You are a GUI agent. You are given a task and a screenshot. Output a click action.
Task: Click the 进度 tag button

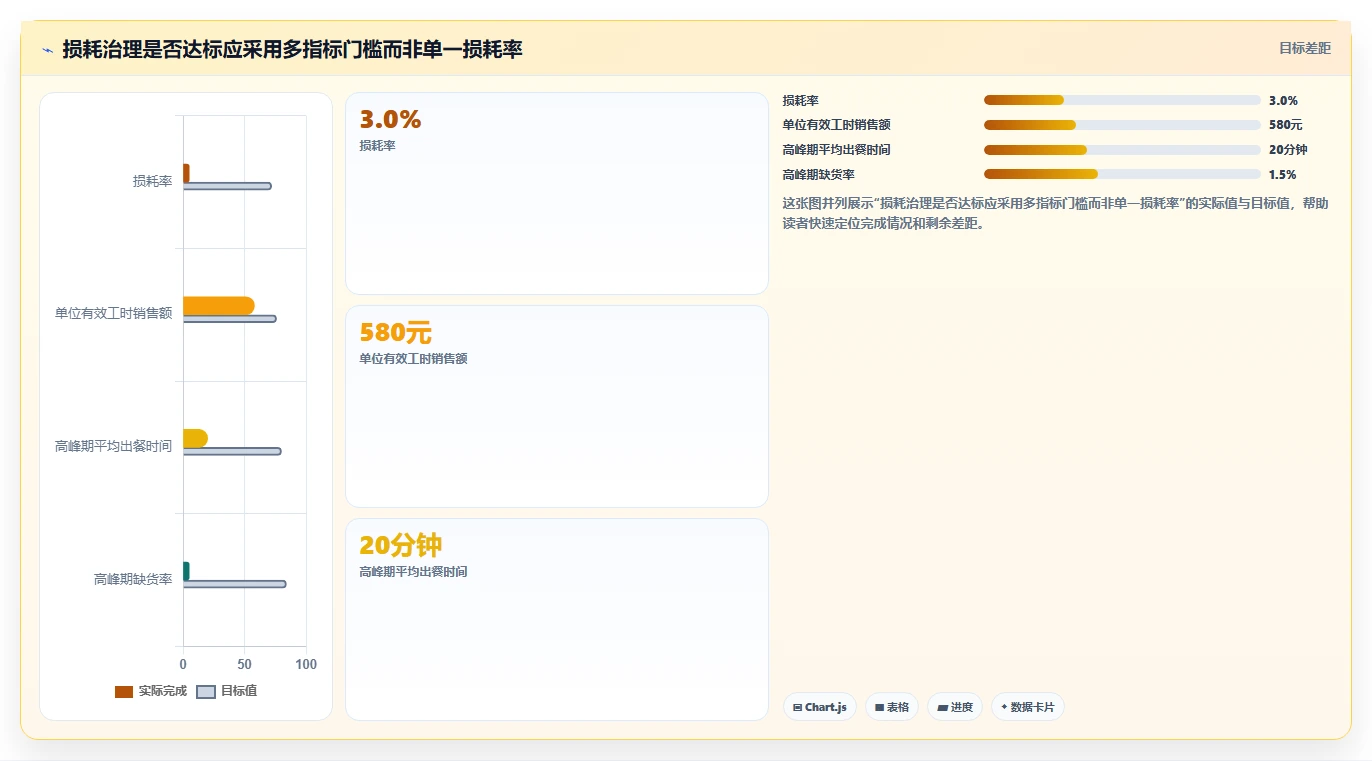pyautogui.click(x=955, y=707)
